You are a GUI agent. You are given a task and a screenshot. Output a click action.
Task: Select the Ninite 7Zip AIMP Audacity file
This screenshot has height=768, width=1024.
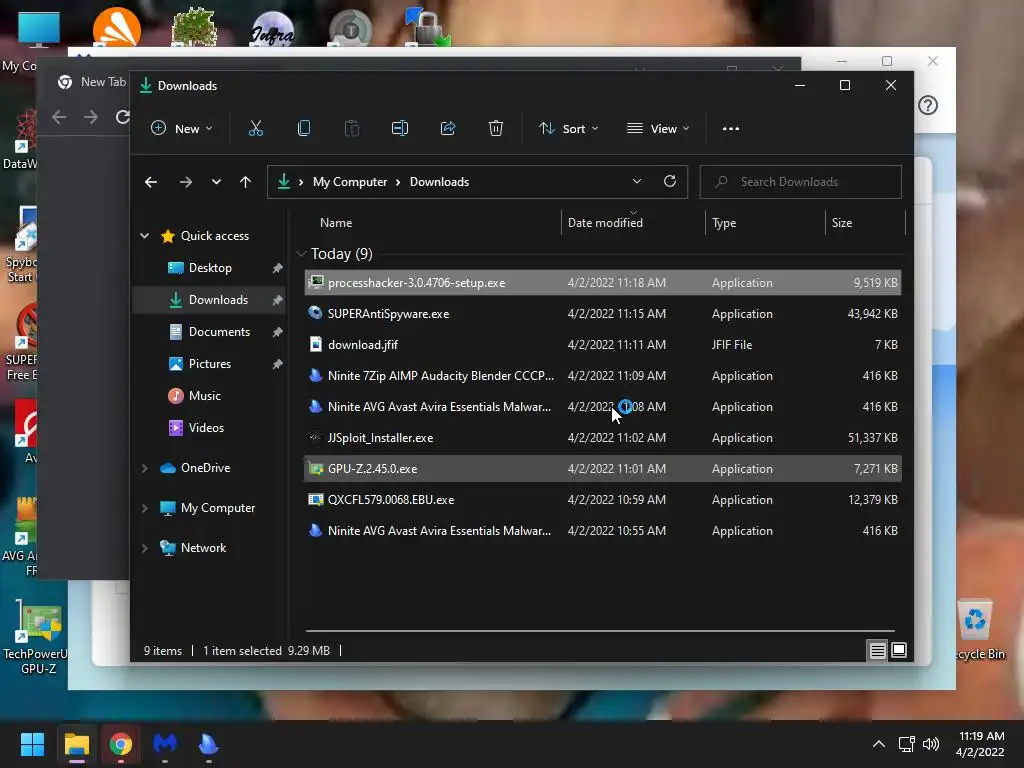(x=603, y=376)
